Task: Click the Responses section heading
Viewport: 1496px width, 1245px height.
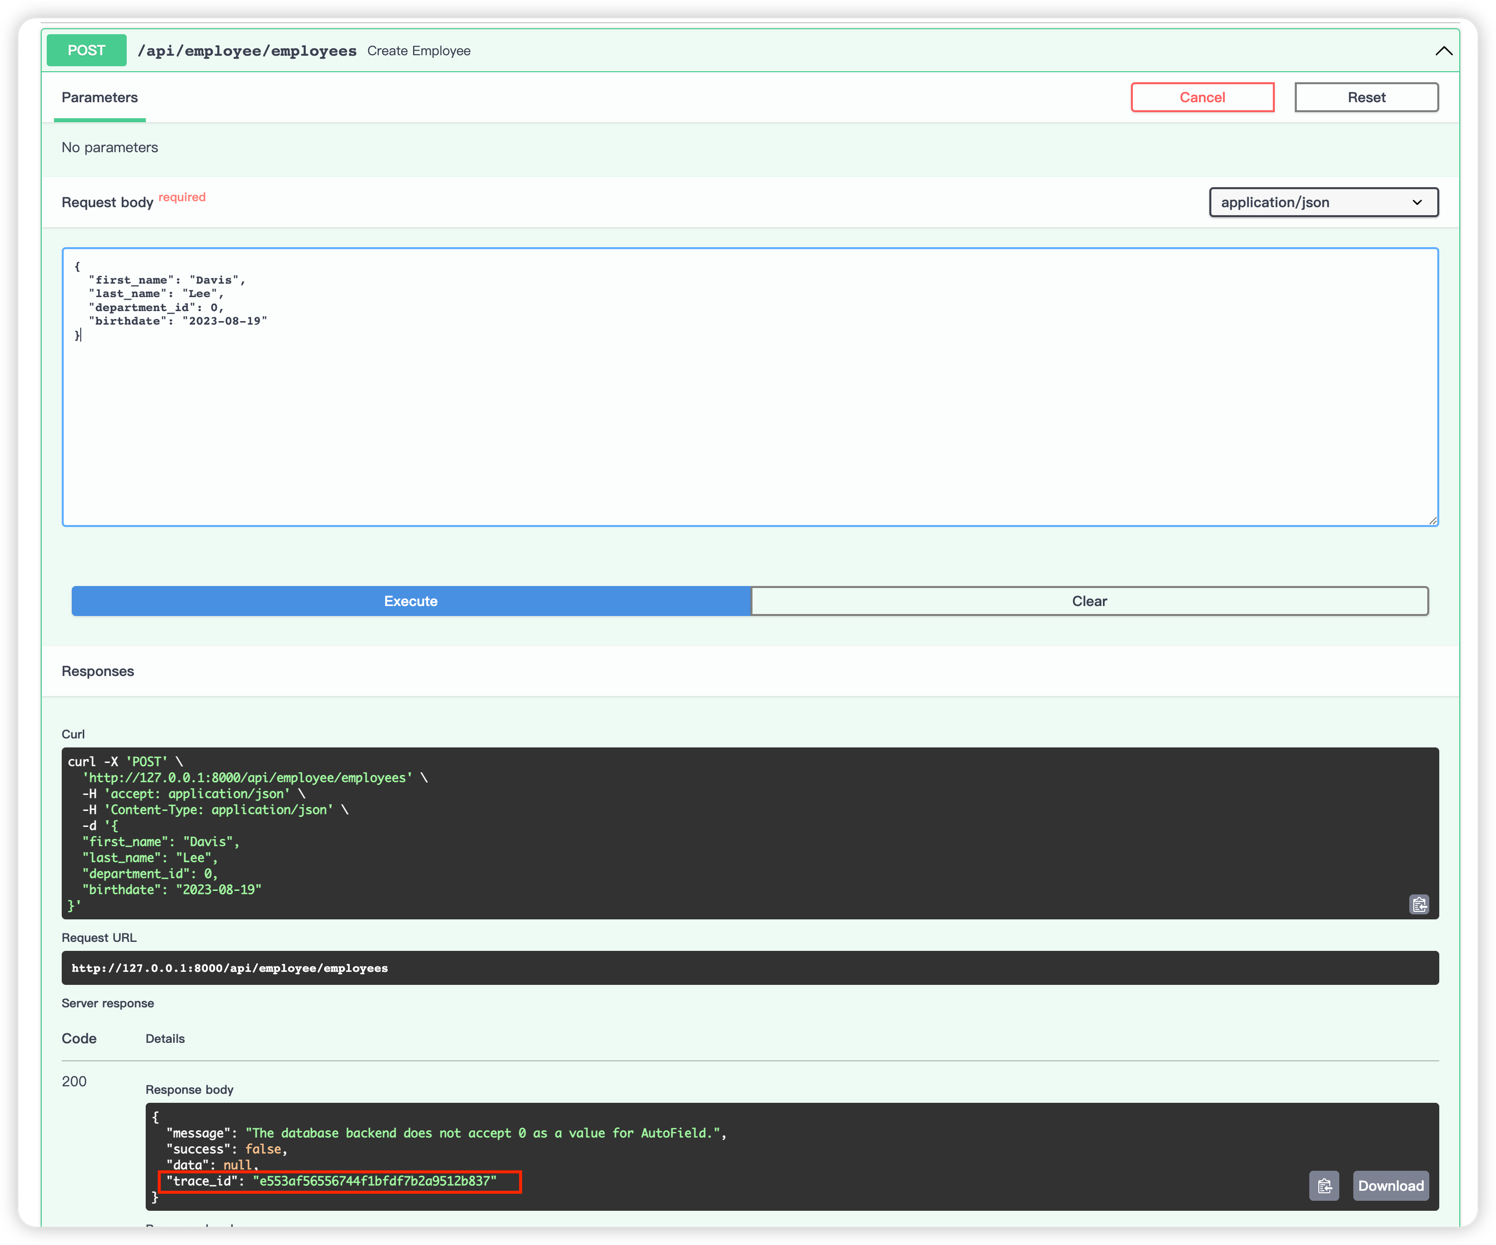Action: 98,671
